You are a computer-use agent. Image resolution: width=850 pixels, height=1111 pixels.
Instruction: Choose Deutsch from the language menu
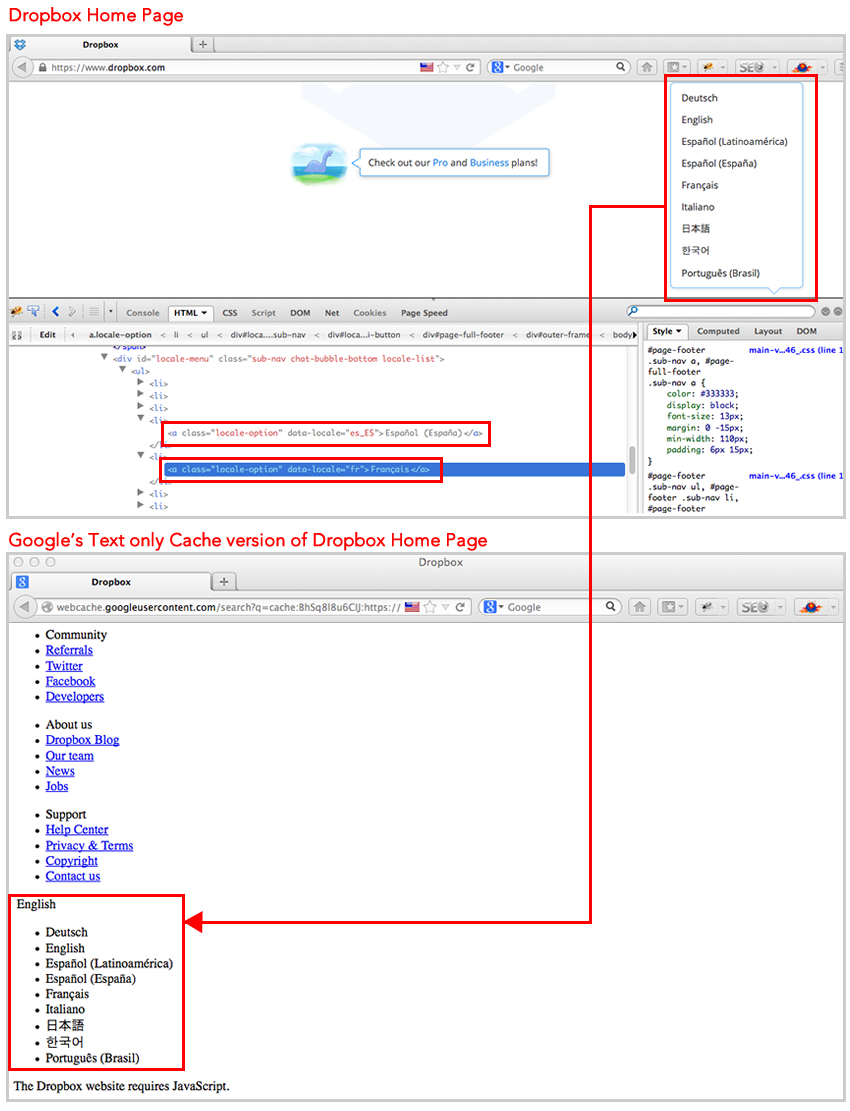point(699,98)
